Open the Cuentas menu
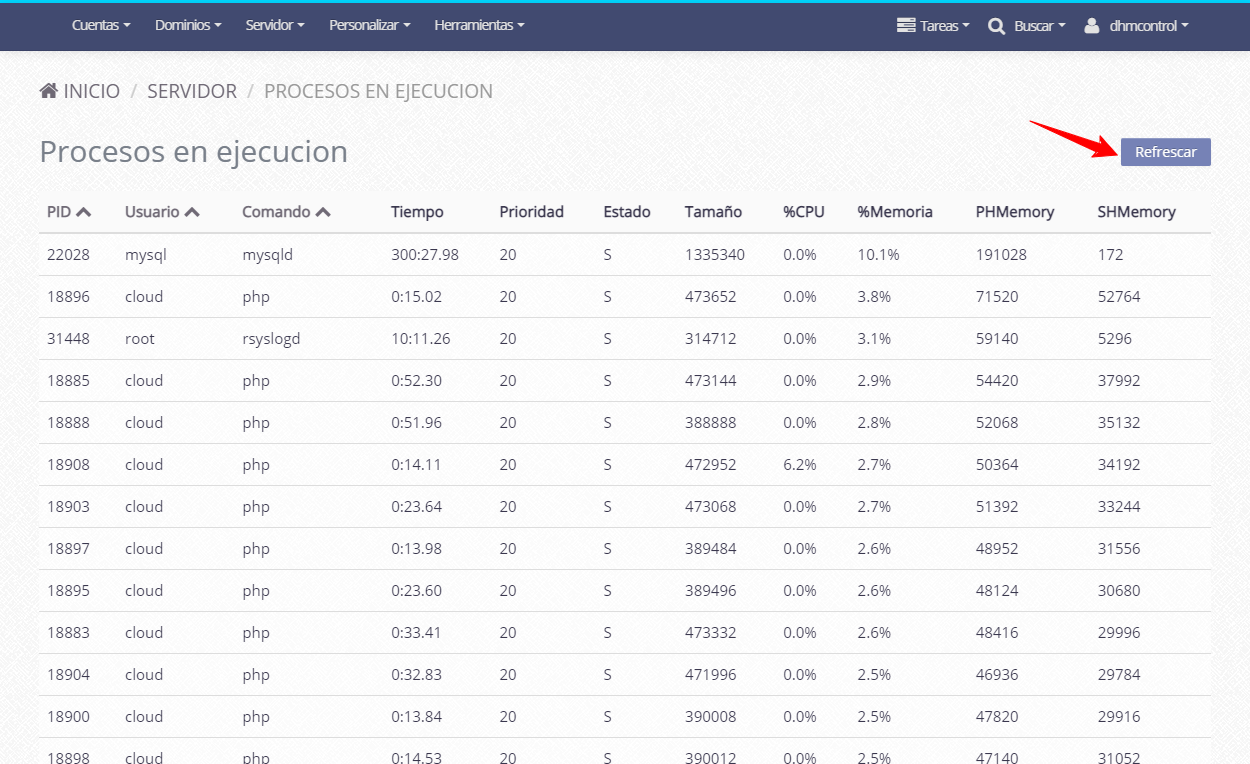This screenshot has height=764, width=1250. click(x=101, y=25)
